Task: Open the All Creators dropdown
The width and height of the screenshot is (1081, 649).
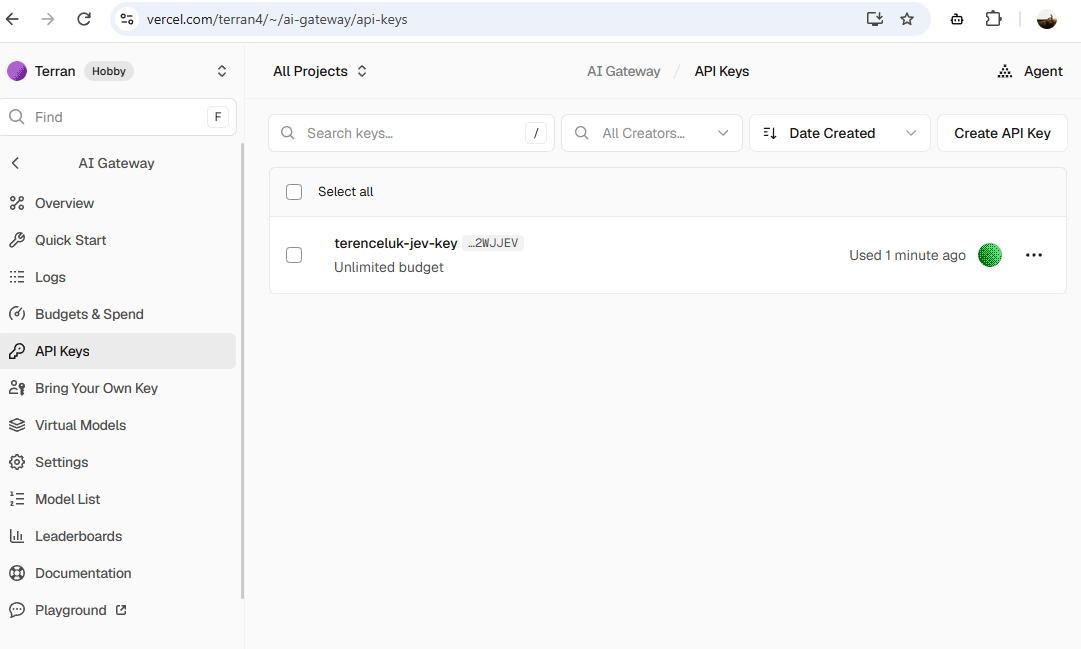Action: click(x=651, y=133)
